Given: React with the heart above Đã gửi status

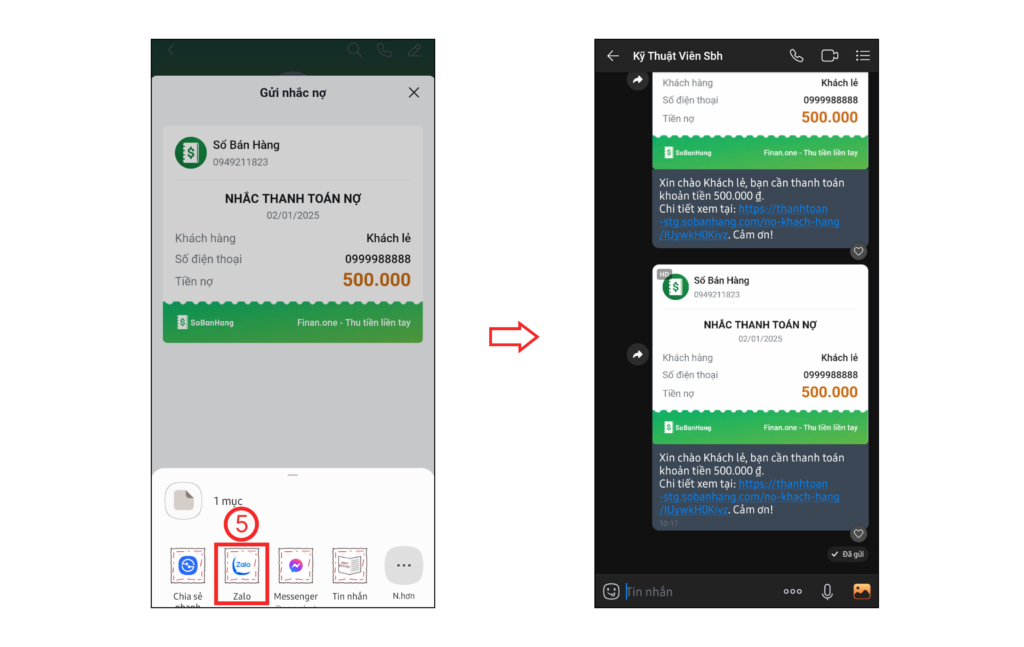Looking at the screenshot, I should click(858, 534).
